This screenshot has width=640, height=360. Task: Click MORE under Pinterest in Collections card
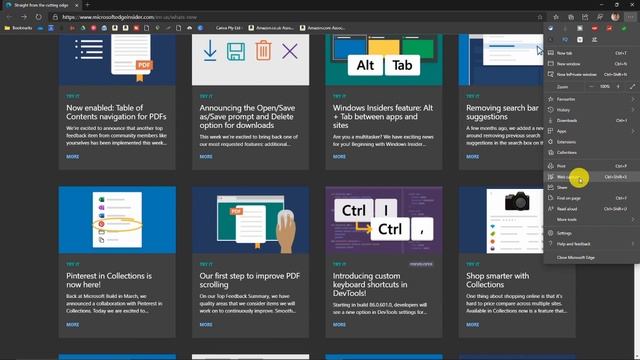[x=73, y=325]
